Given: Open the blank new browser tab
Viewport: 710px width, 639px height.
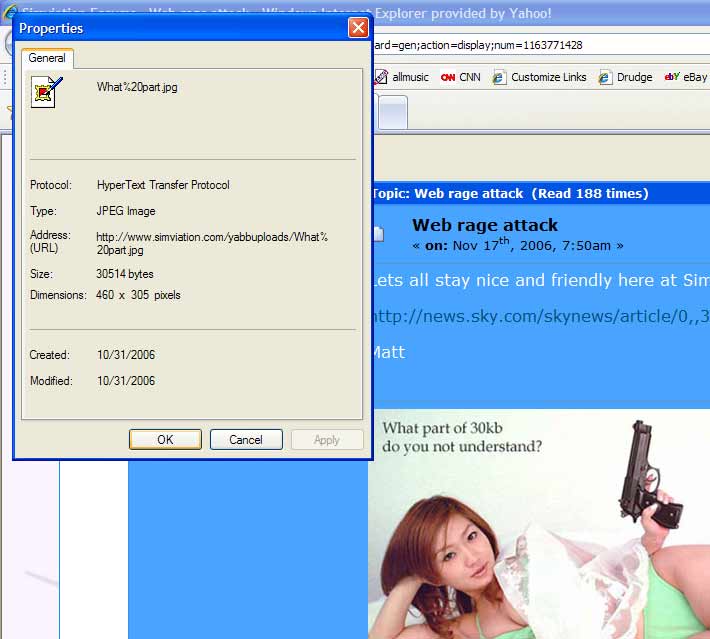Looking at the screenshot, I should tap(392, 112).
